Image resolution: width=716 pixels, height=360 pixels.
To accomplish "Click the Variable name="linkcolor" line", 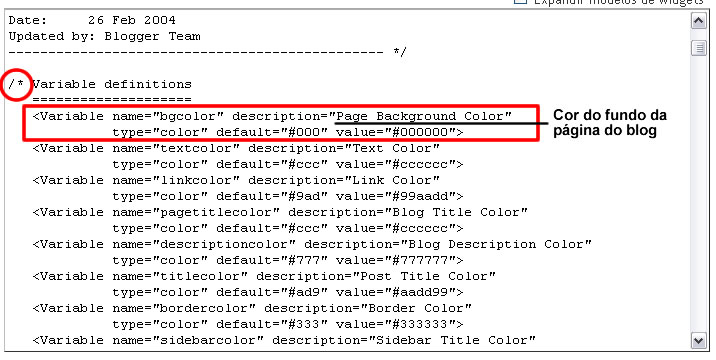I will [x=236, y=180].
